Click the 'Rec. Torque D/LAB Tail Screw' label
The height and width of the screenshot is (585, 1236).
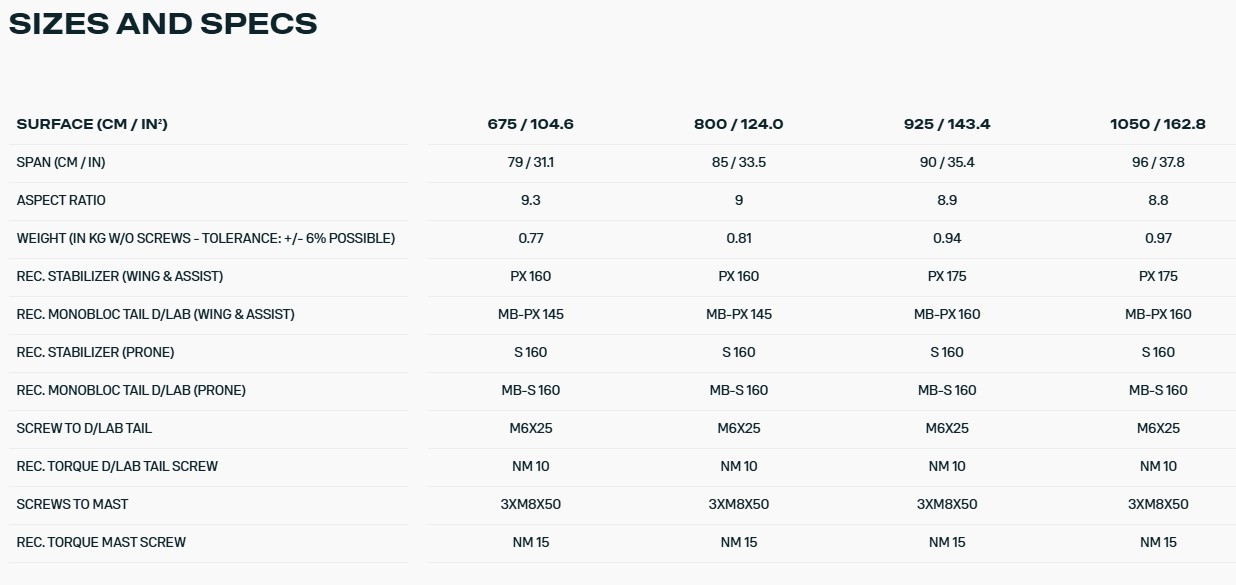(117, 466)
